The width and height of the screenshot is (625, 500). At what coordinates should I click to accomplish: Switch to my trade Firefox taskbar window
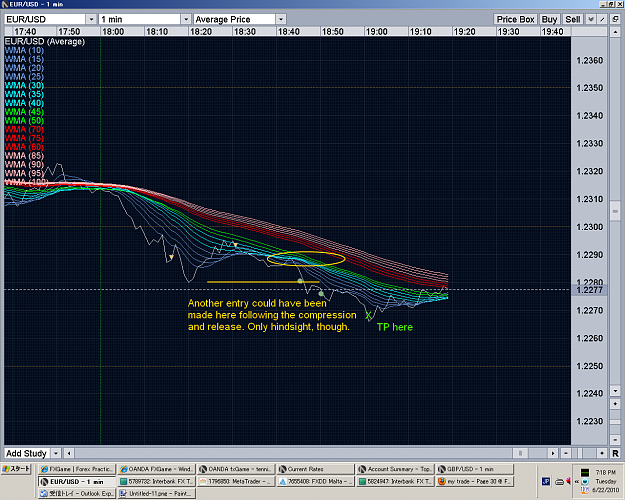(x=474, y=481)
